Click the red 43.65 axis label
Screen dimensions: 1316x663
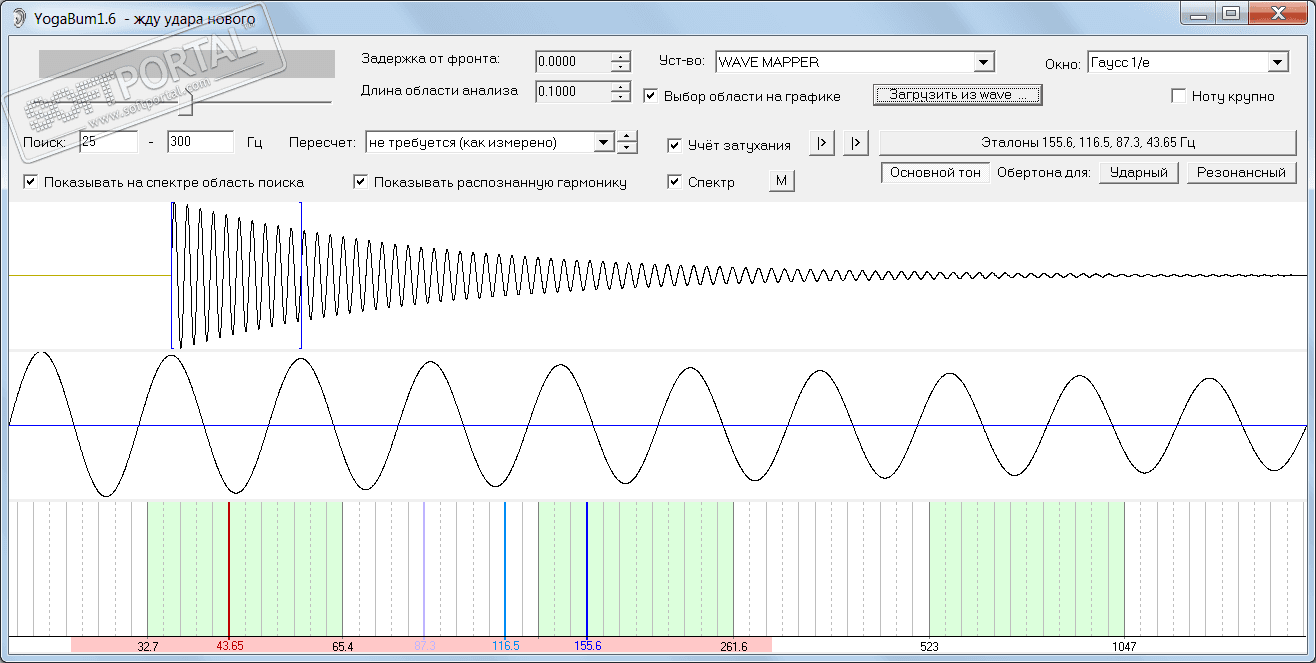click(230, 647)
